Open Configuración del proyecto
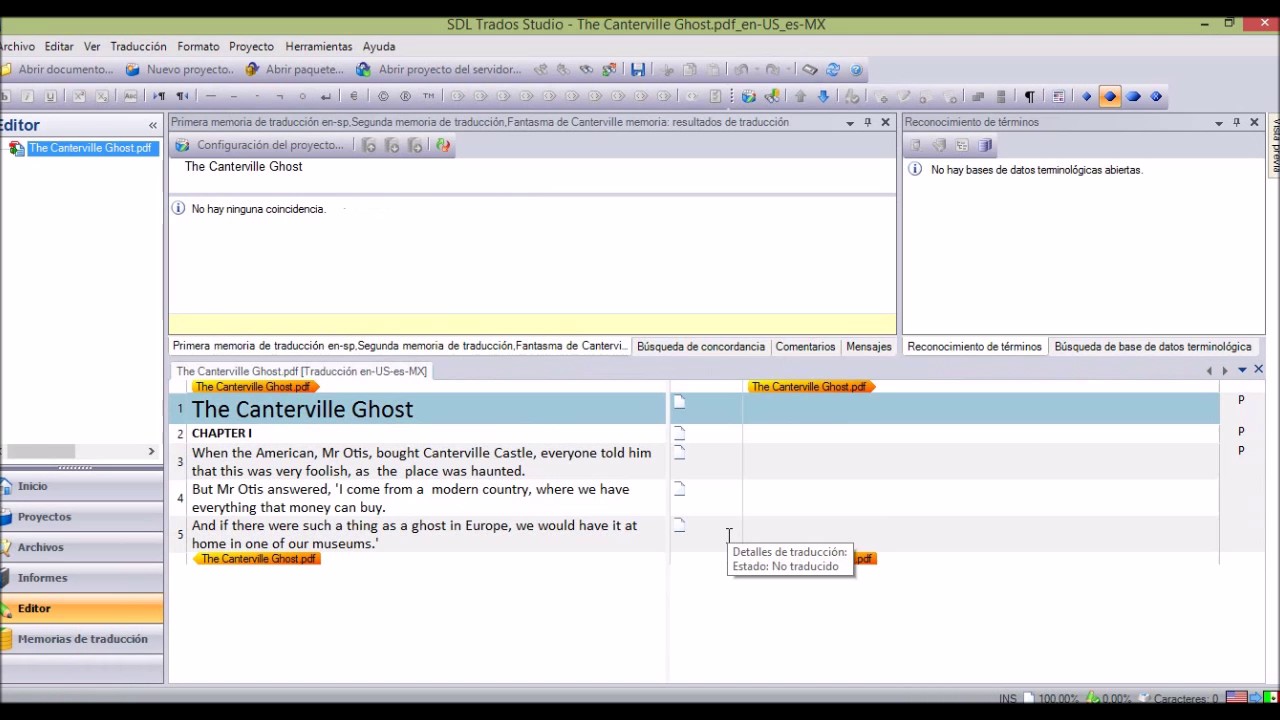Image resolution: width=1280 pixels, height=720 pixels. click(260, 146)
